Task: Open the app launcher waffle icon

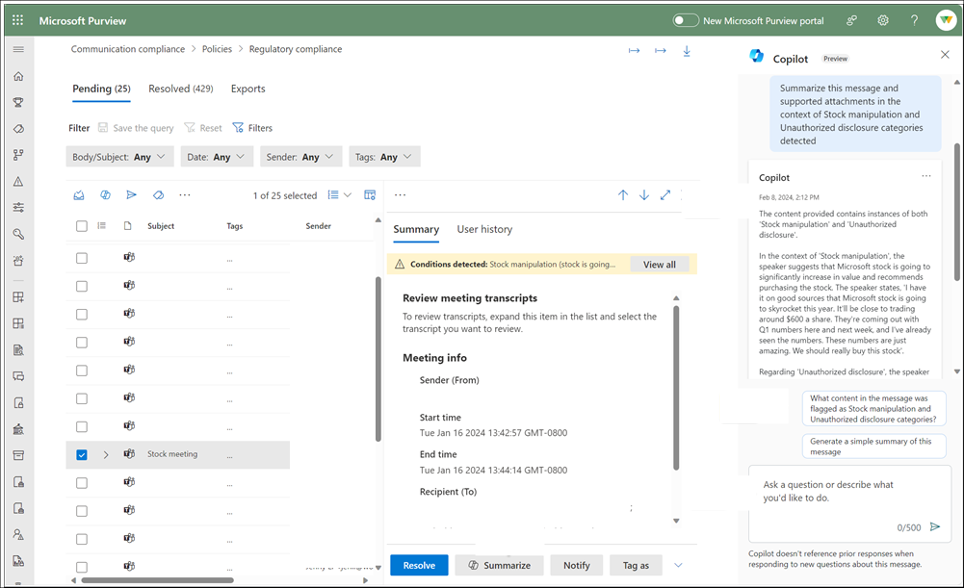Action: (x=18, y=20)
